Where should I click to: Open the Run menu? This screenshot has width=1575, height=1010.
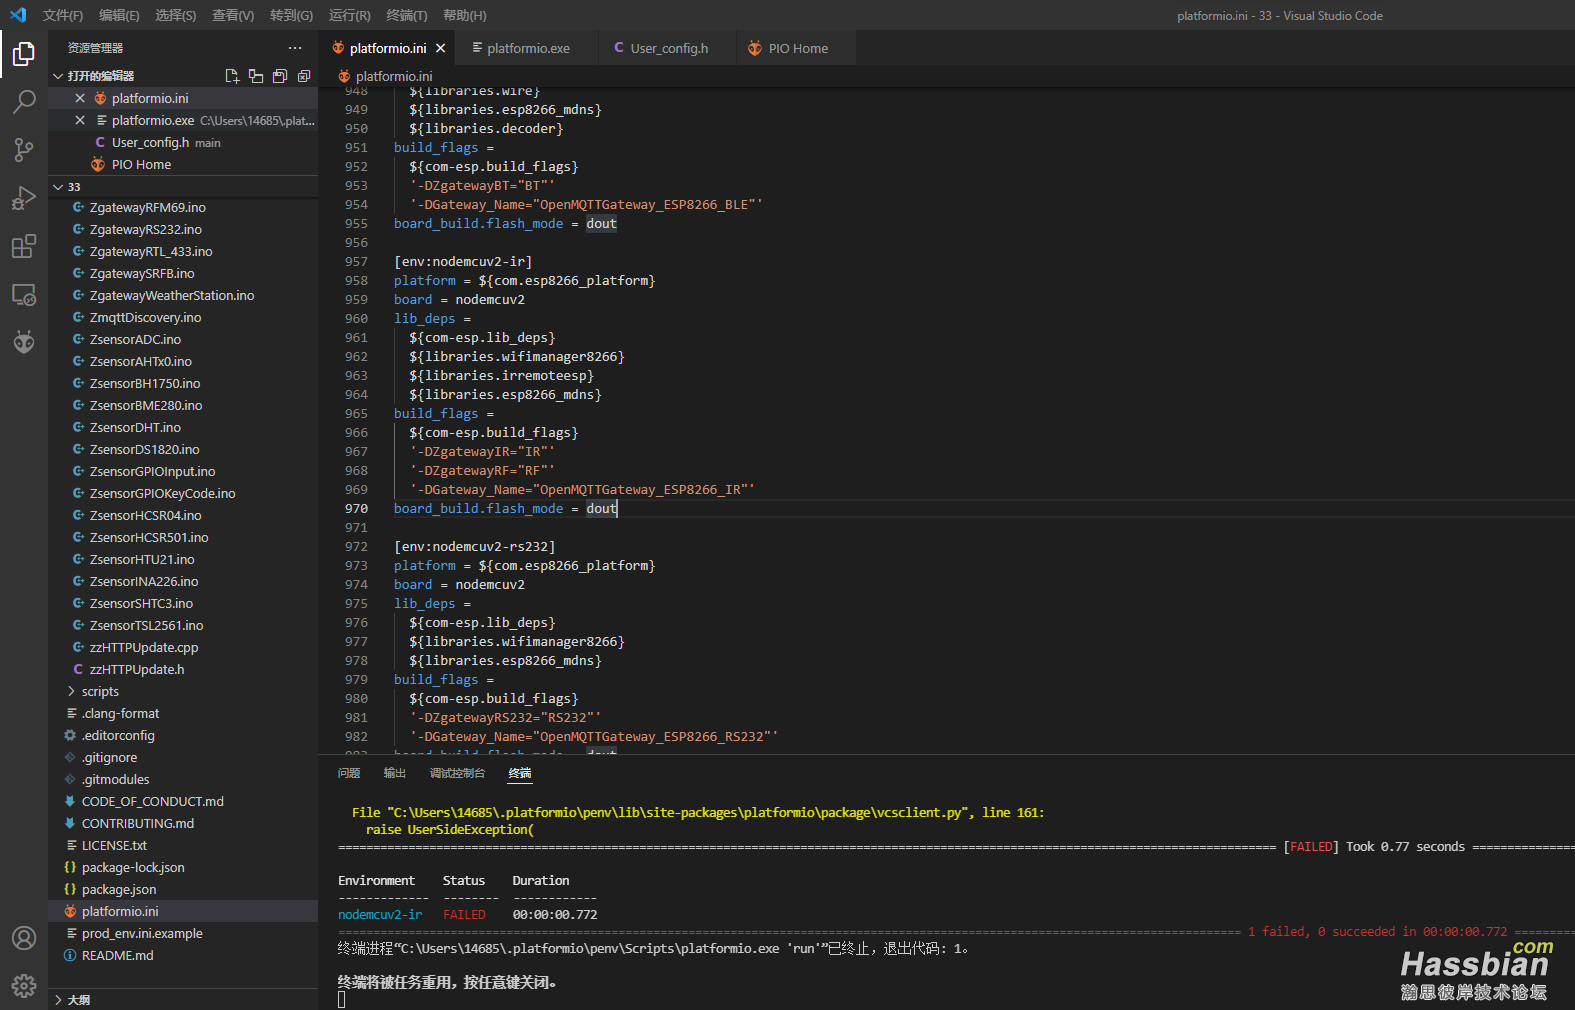349,15
